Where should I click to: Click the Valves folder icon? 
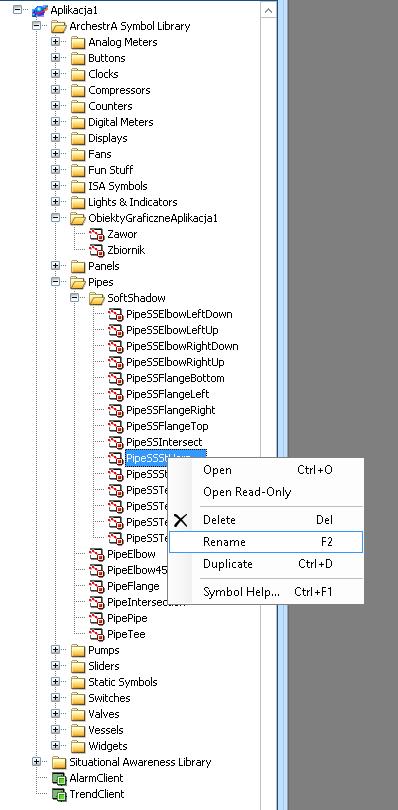click(78, 714)
